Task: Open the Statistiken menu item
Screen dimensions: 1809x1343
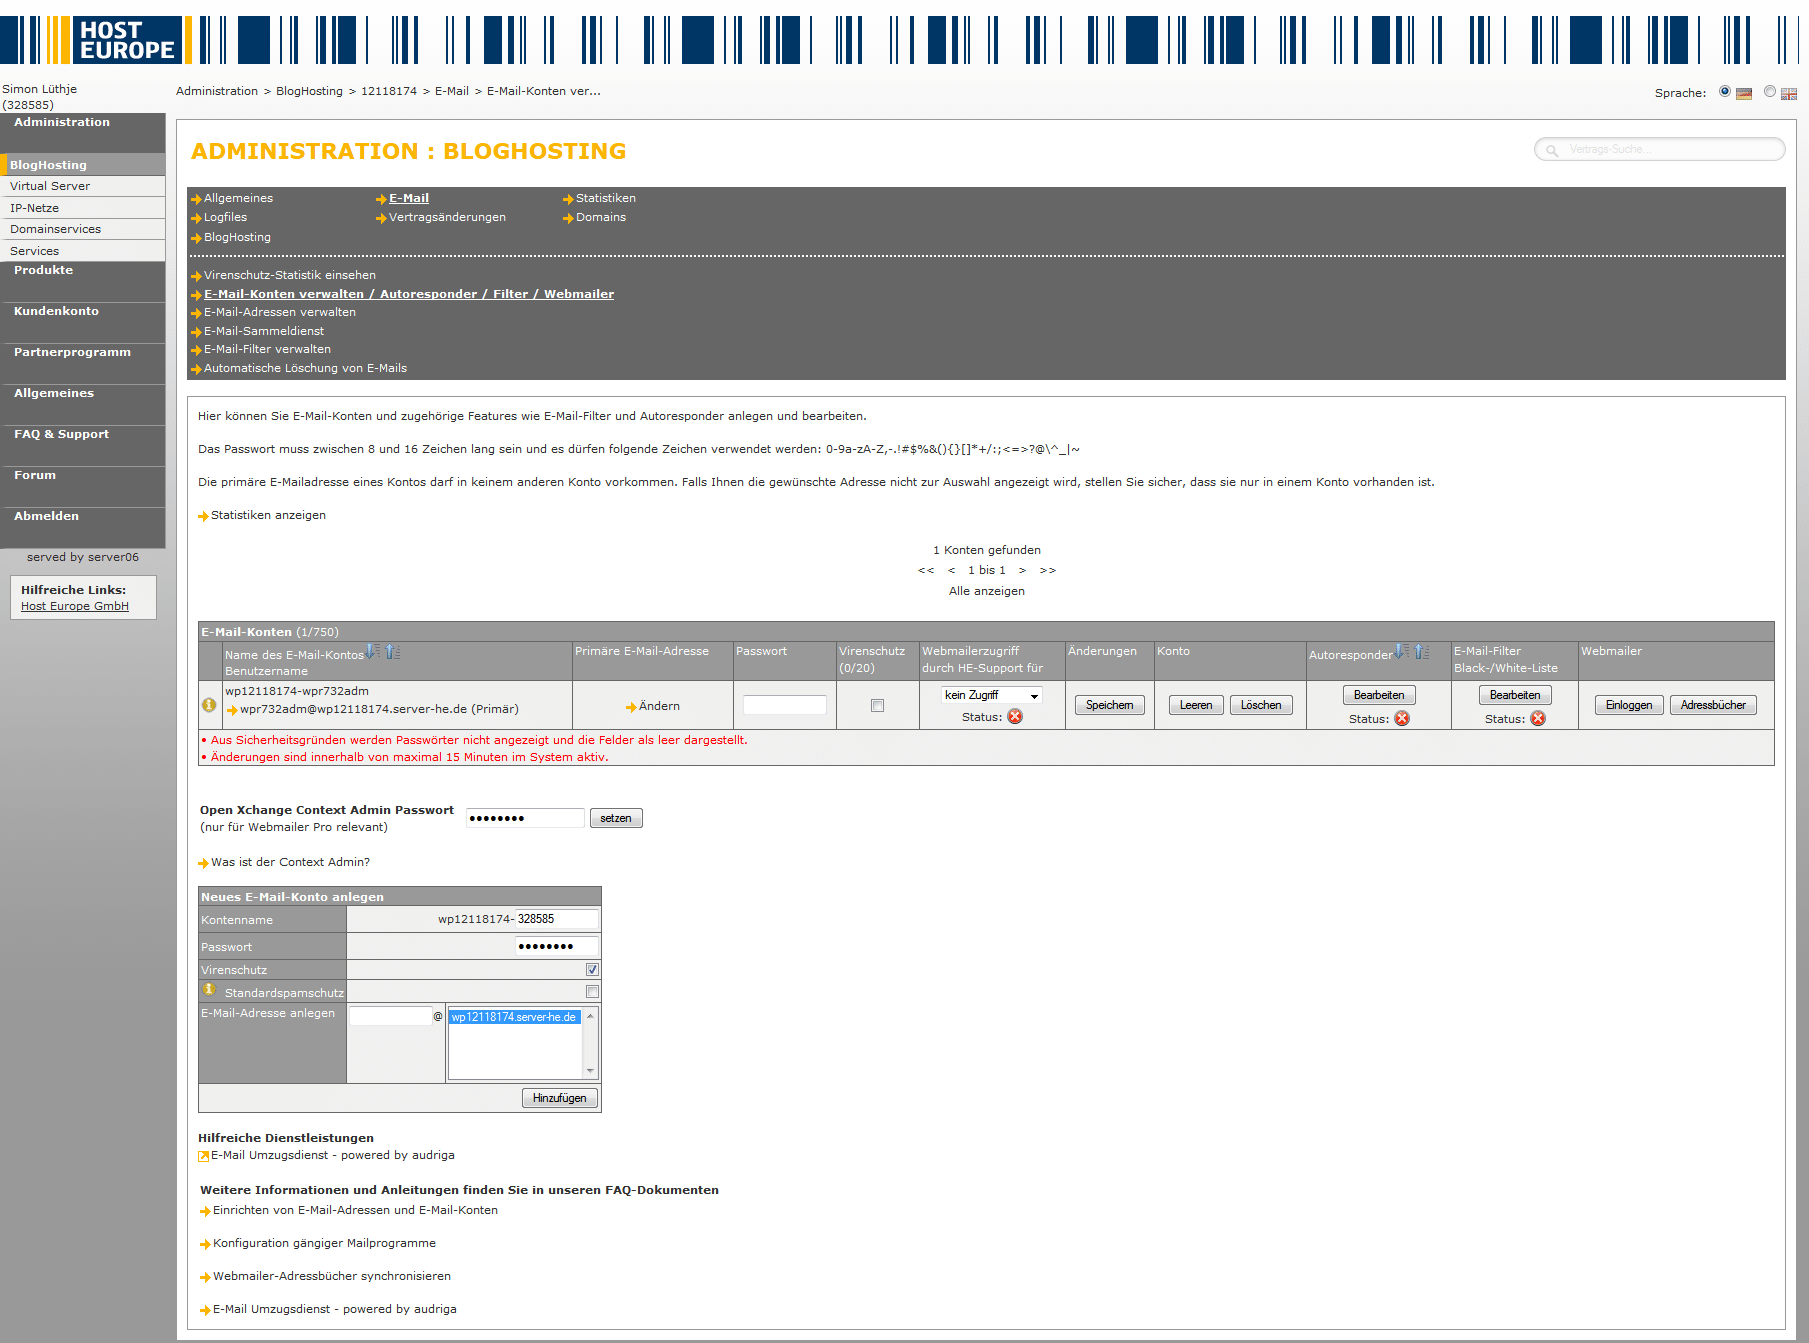Action: click(605, 198)
